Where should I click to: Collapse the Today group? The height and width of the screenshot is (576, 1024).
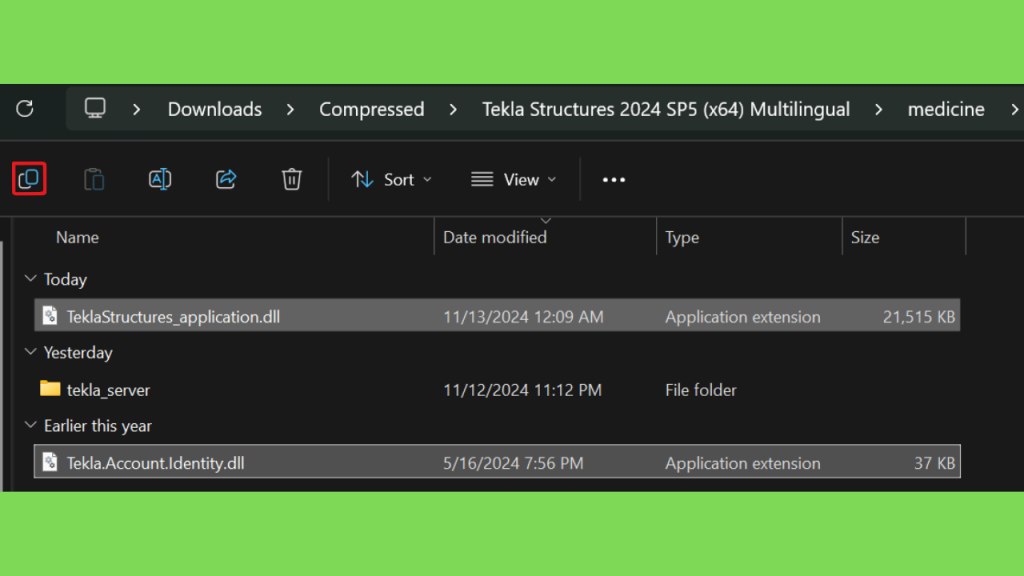point(30,279)
